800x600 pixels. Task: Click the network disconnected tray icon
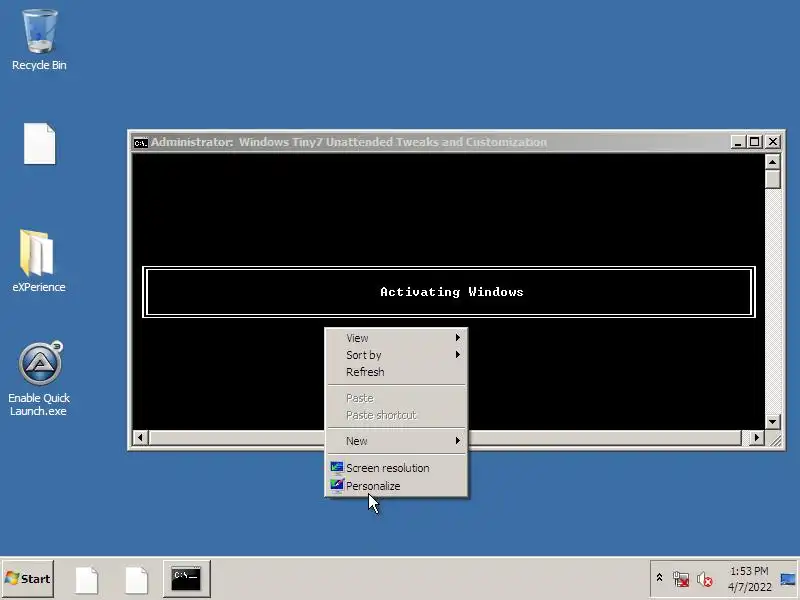click(x=681, y=579)
